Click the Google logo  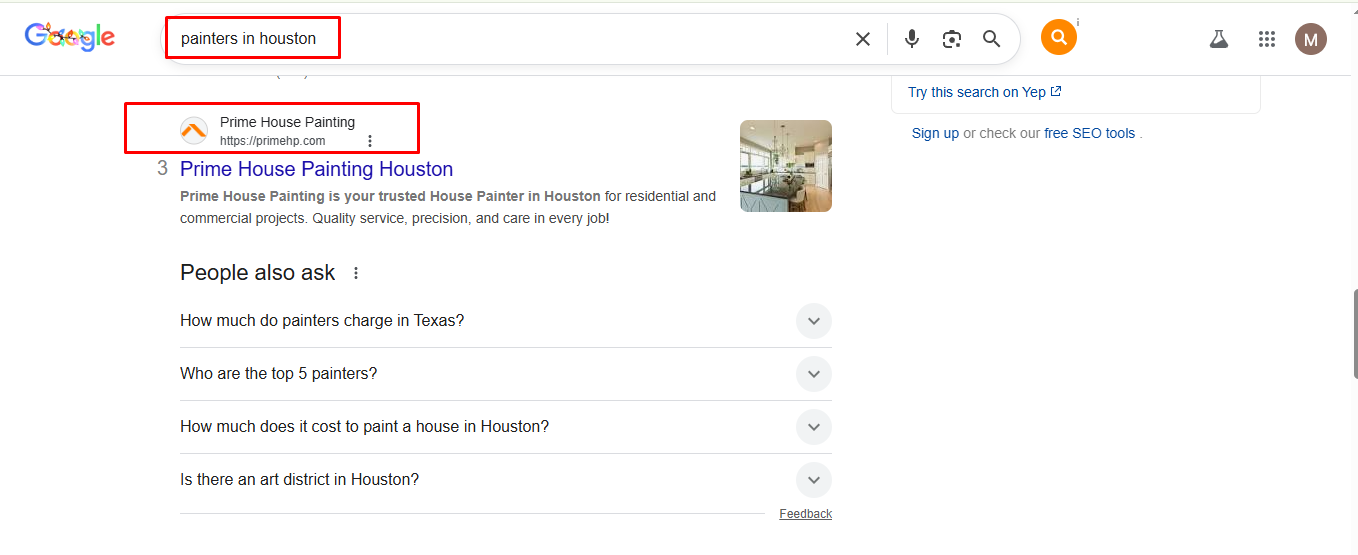pos(70,38)
